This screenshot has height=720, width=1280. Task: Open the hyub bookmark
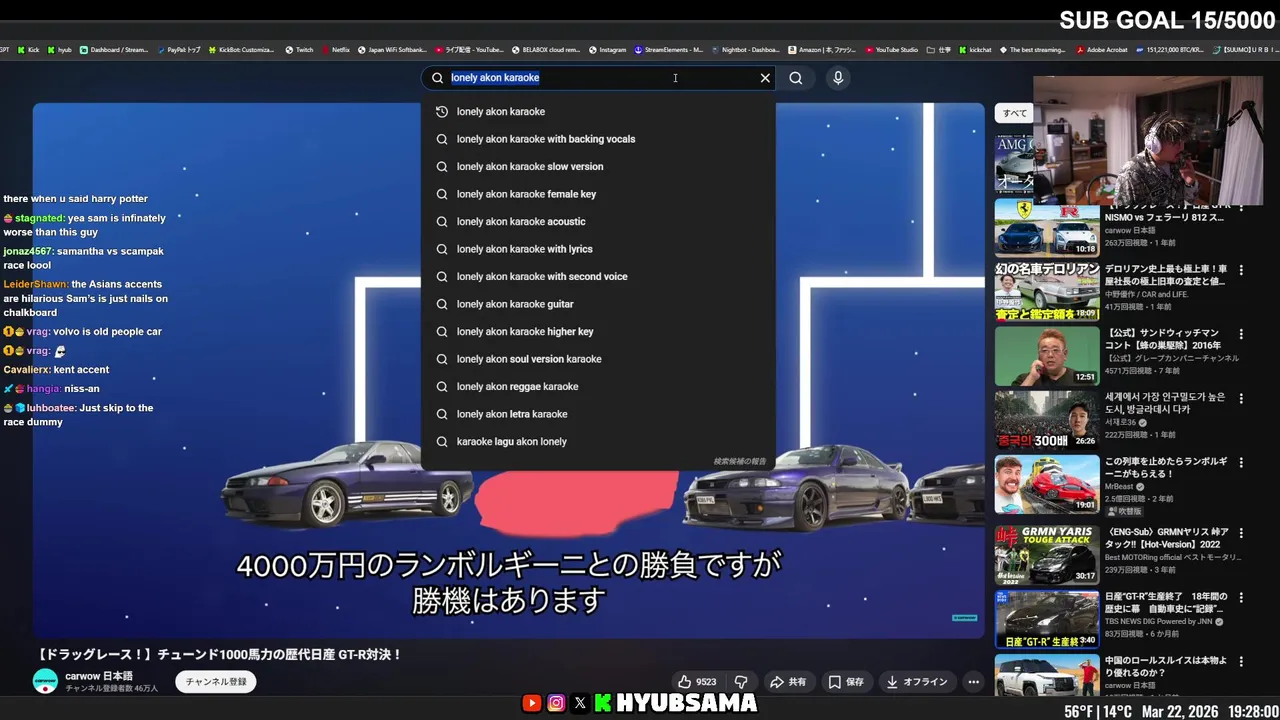click(x=59, y=50)
